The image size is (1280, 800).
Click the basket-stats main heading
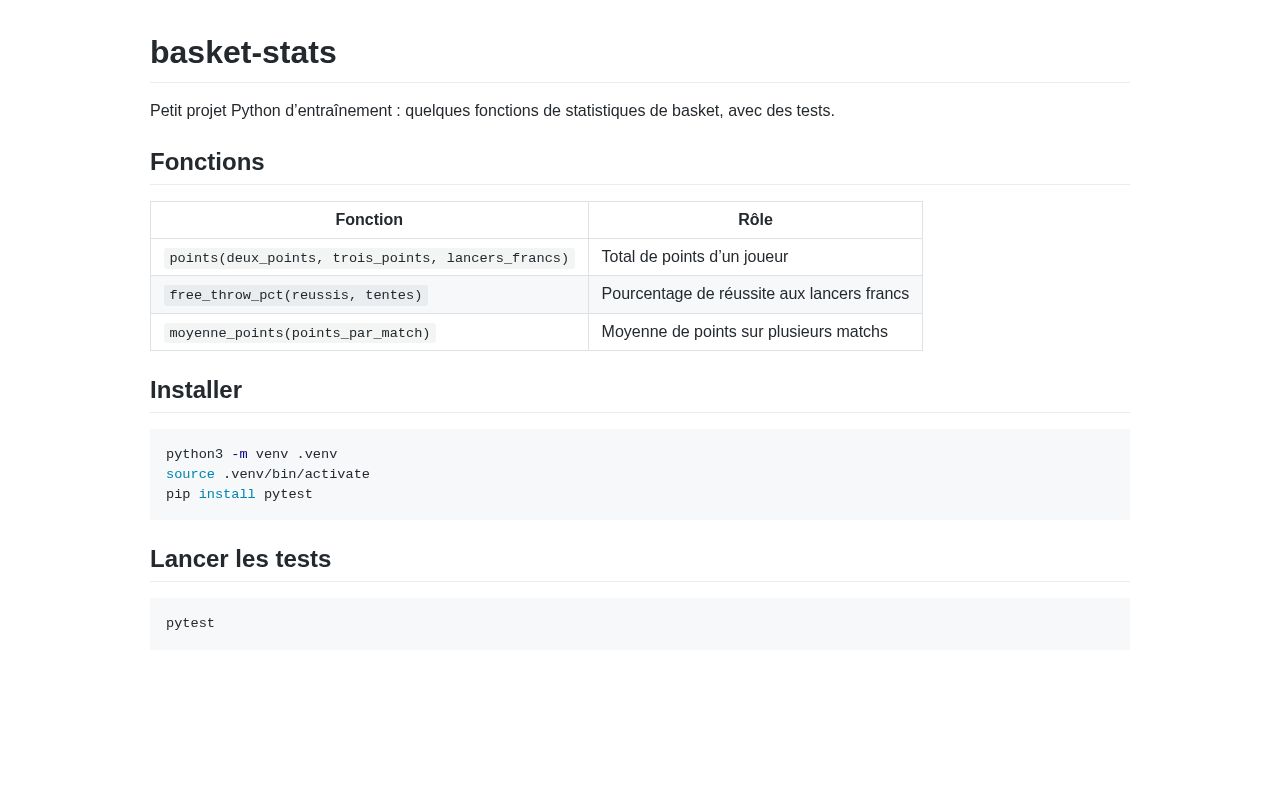coord(243,52)
